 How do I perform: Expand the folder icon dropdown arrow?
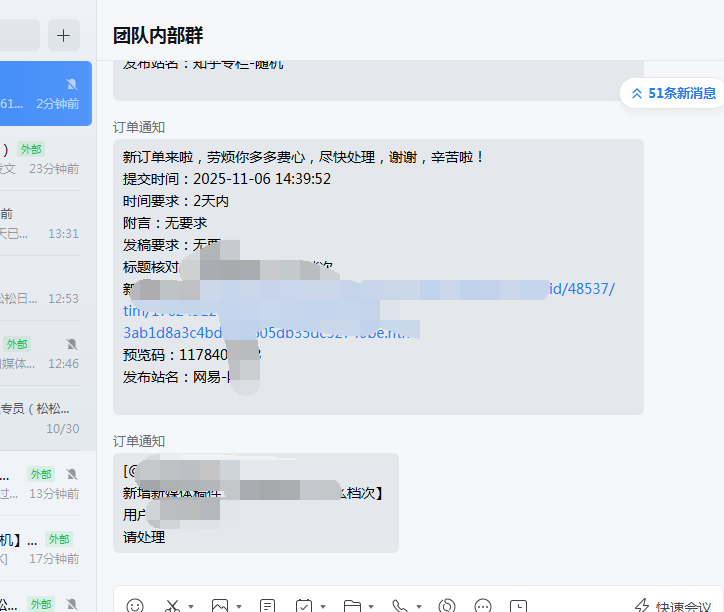(370, 606)
